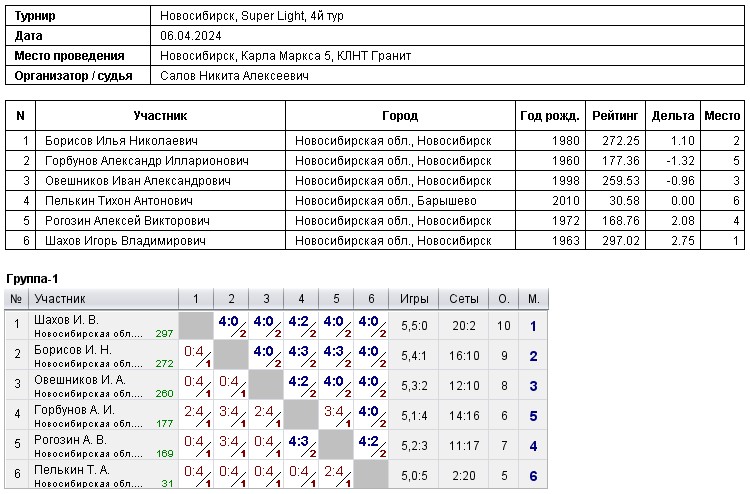Click the Город column header
The height and width of the screenshot is (494, 750).
[400, 116]
